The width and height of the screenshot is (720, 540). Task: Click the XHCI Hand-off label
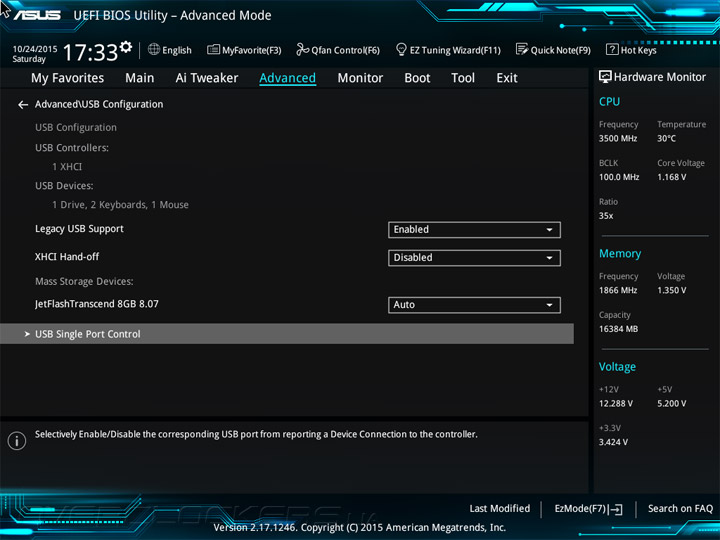click(x=67, y=257)
